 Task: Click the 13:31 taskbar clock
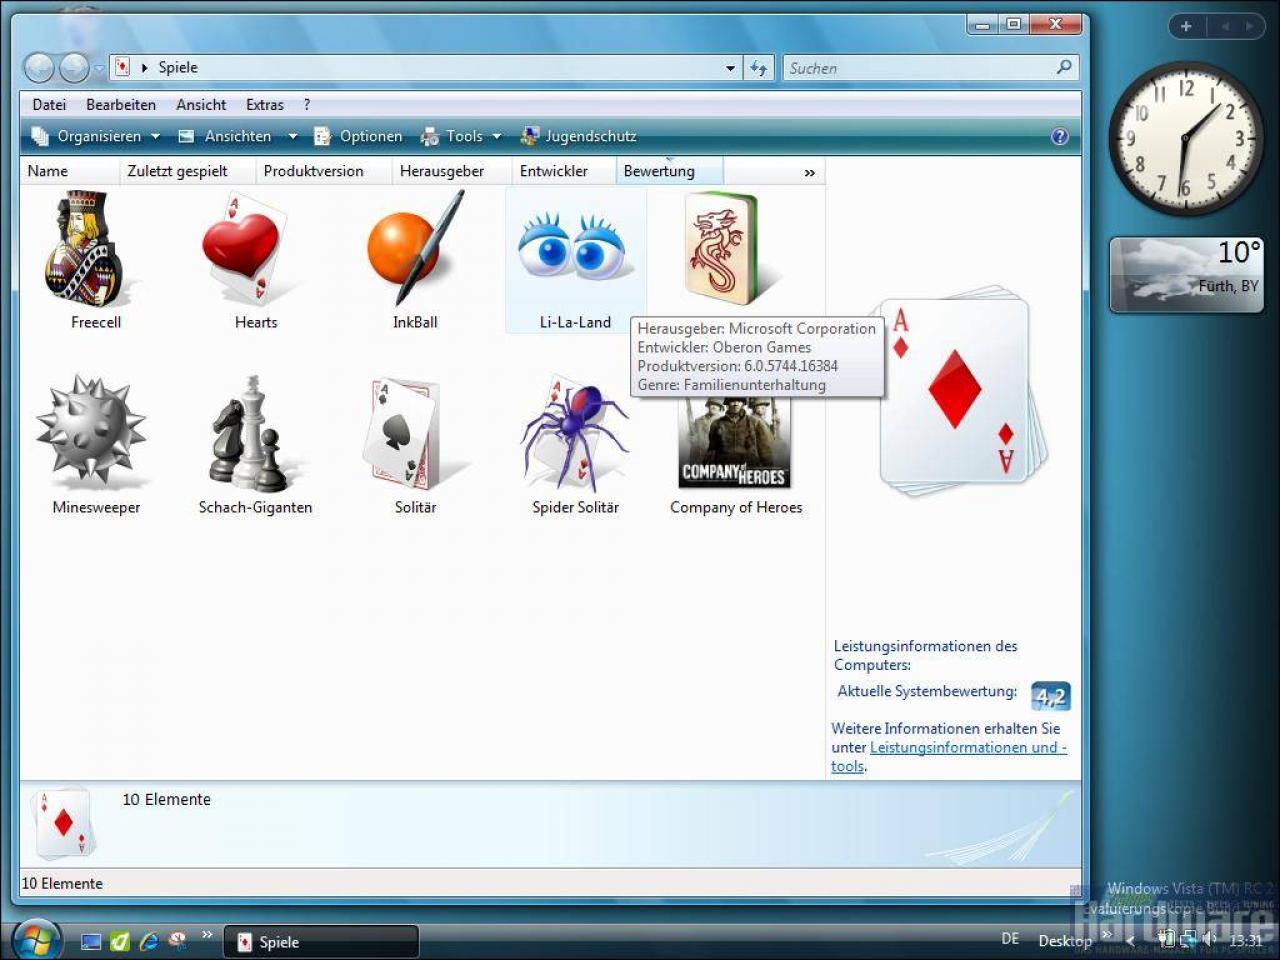(1245, 940)
